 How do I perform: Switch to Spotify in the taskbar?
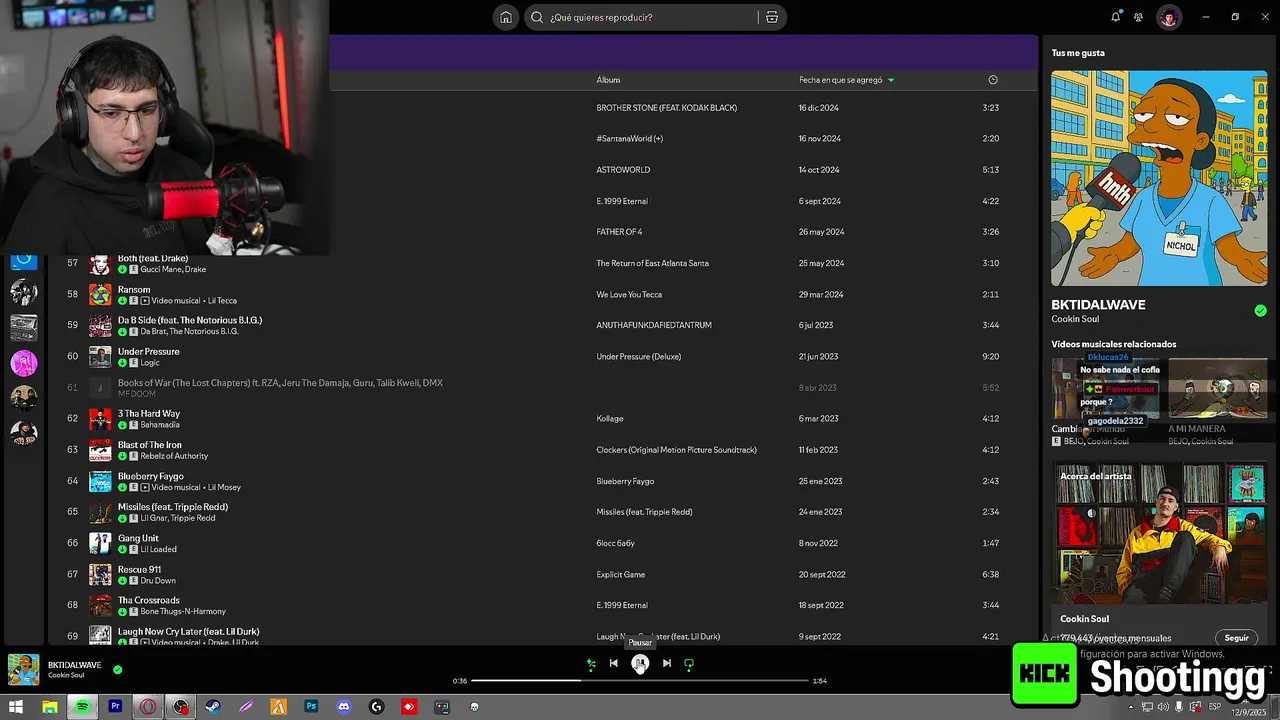[x=82, y=707]
